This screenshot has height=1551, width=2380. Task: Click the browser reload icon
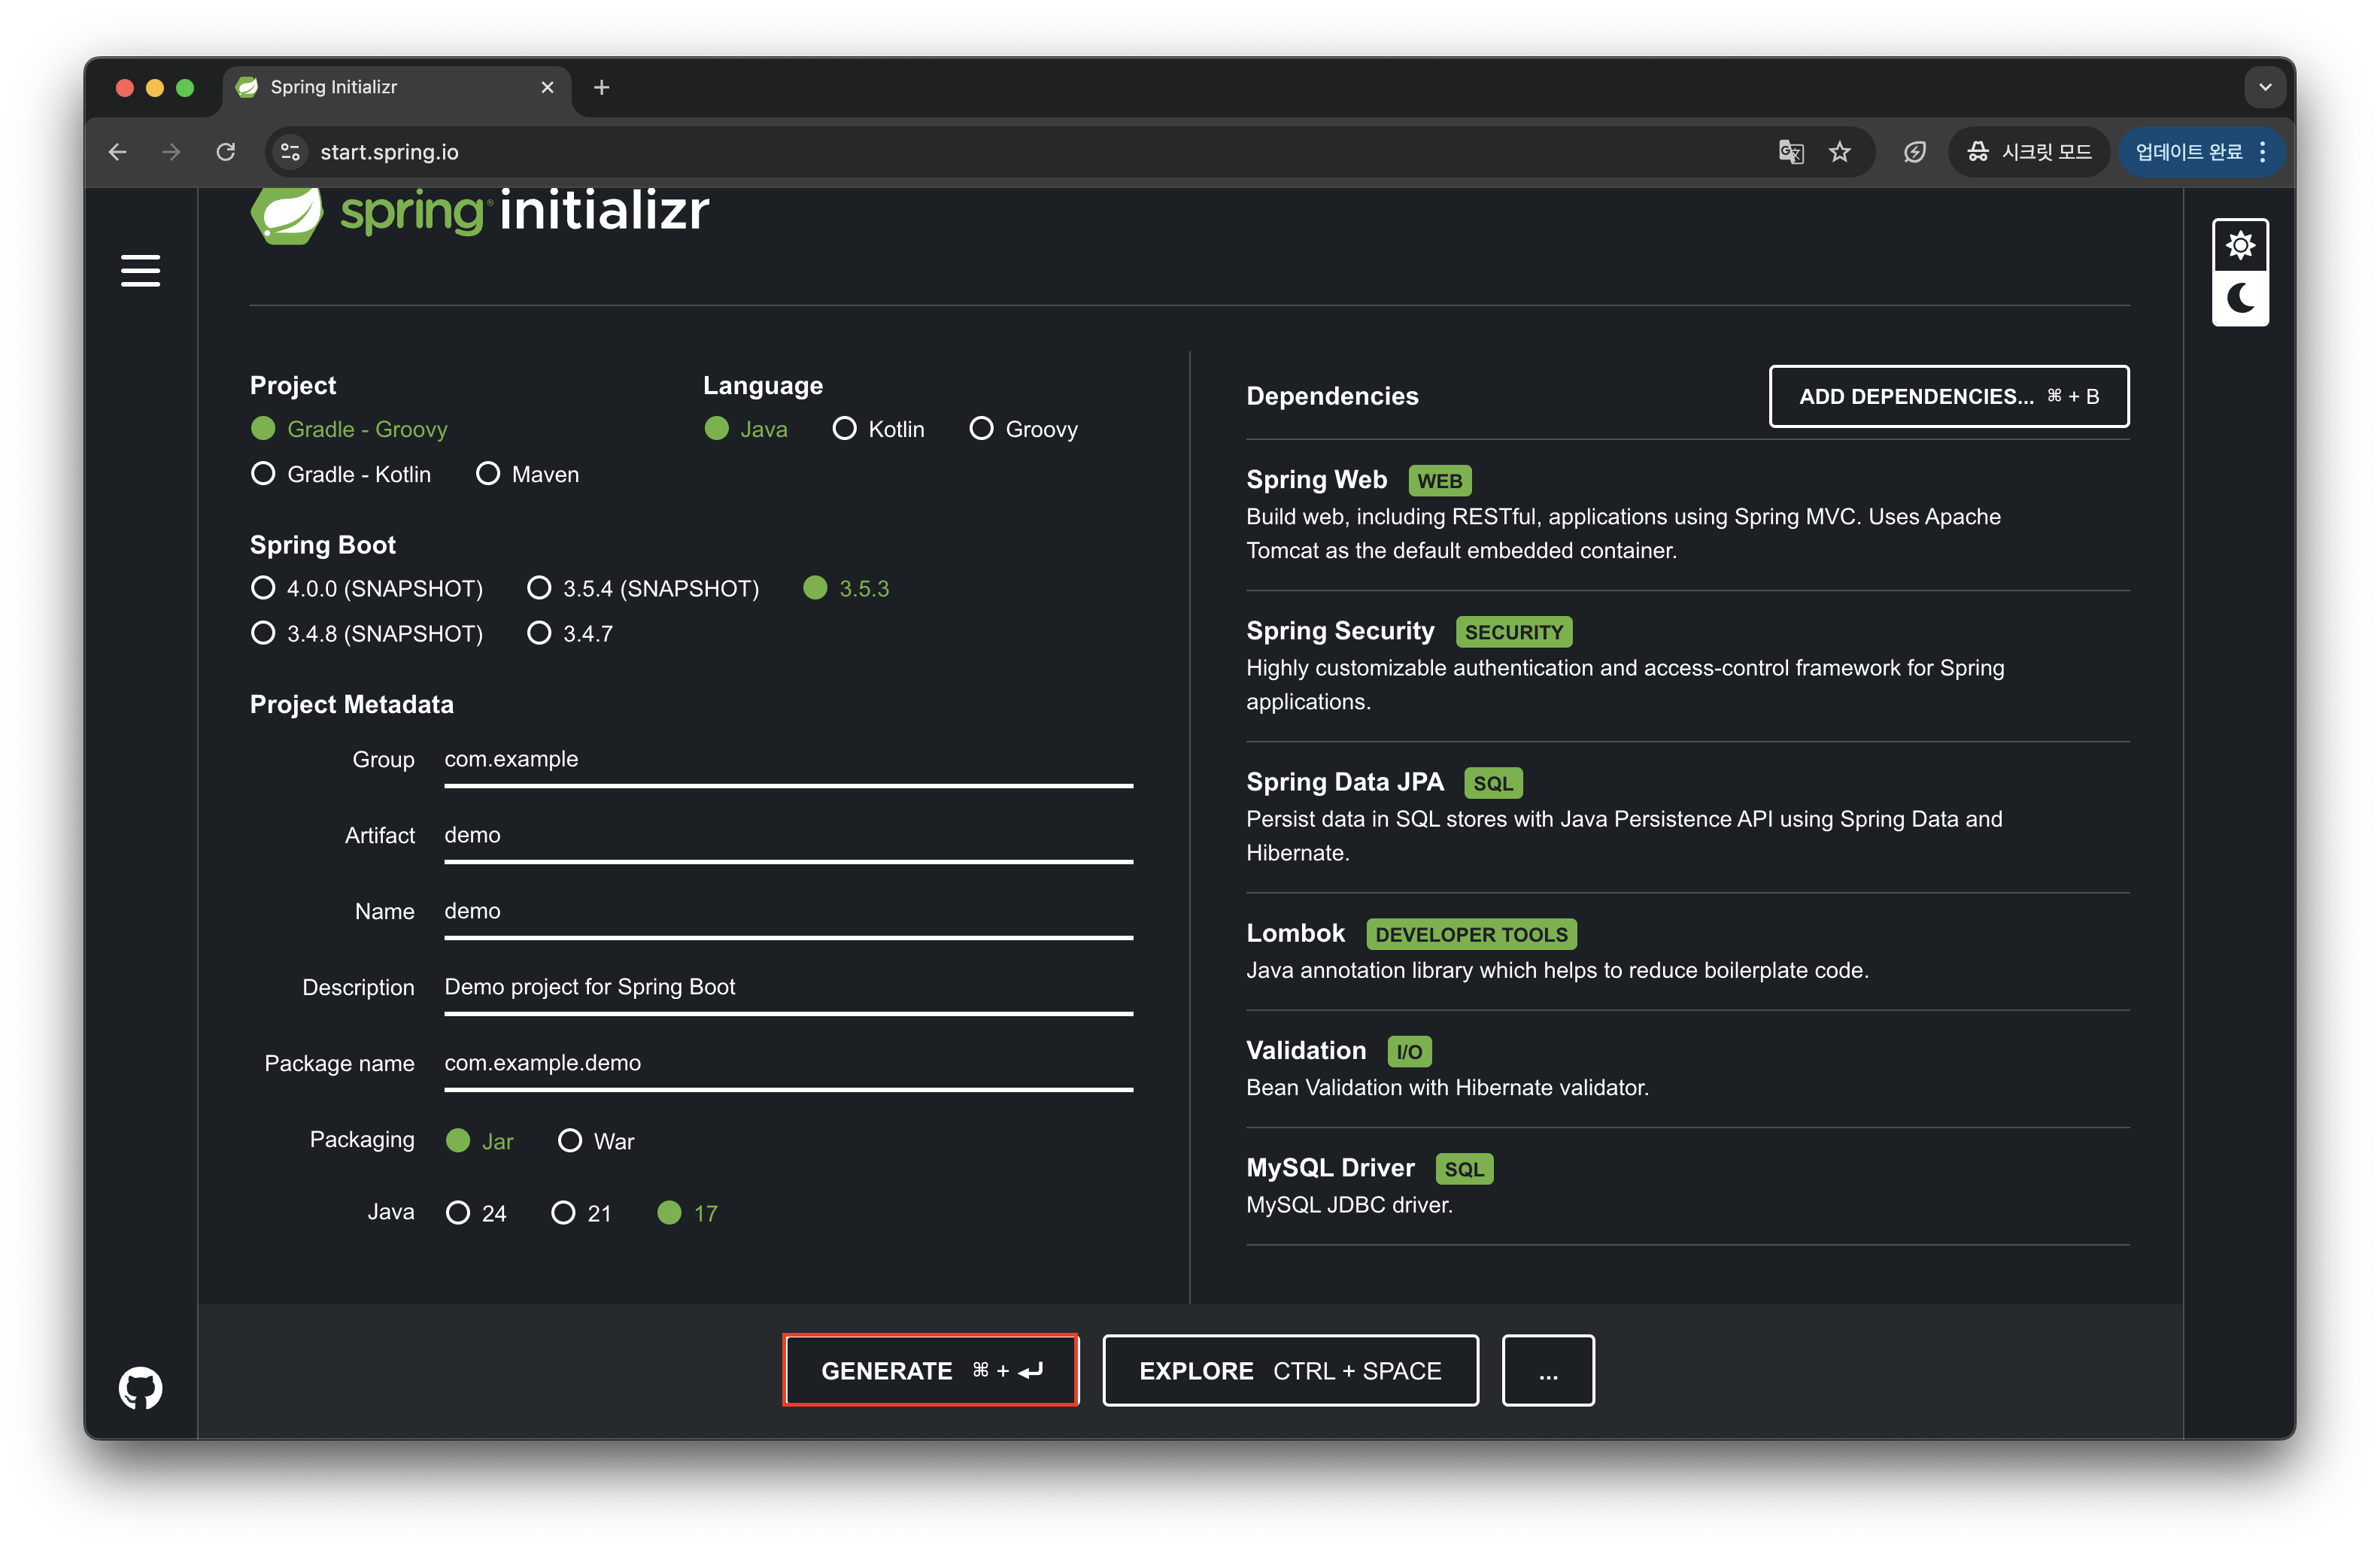point(226,152)
